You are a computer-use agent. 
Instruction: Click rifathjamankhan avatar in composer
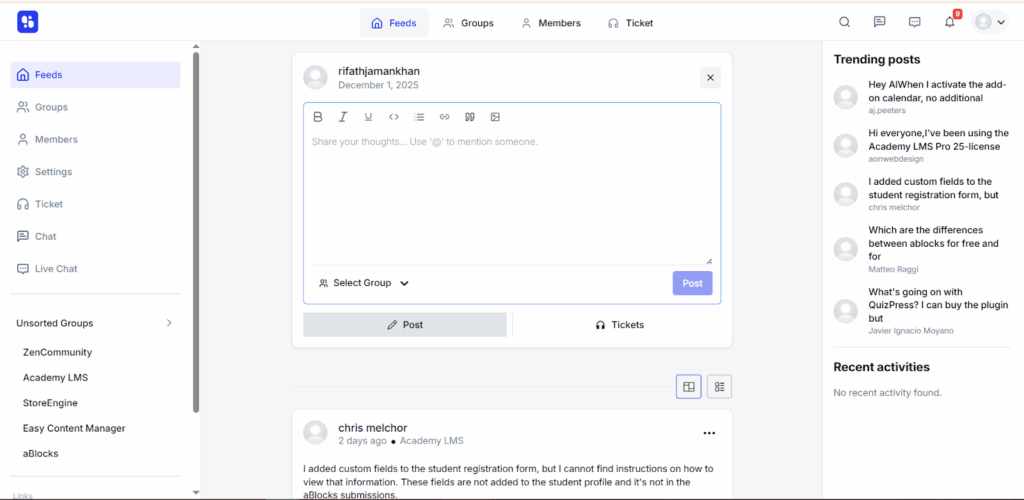[315, 78]
